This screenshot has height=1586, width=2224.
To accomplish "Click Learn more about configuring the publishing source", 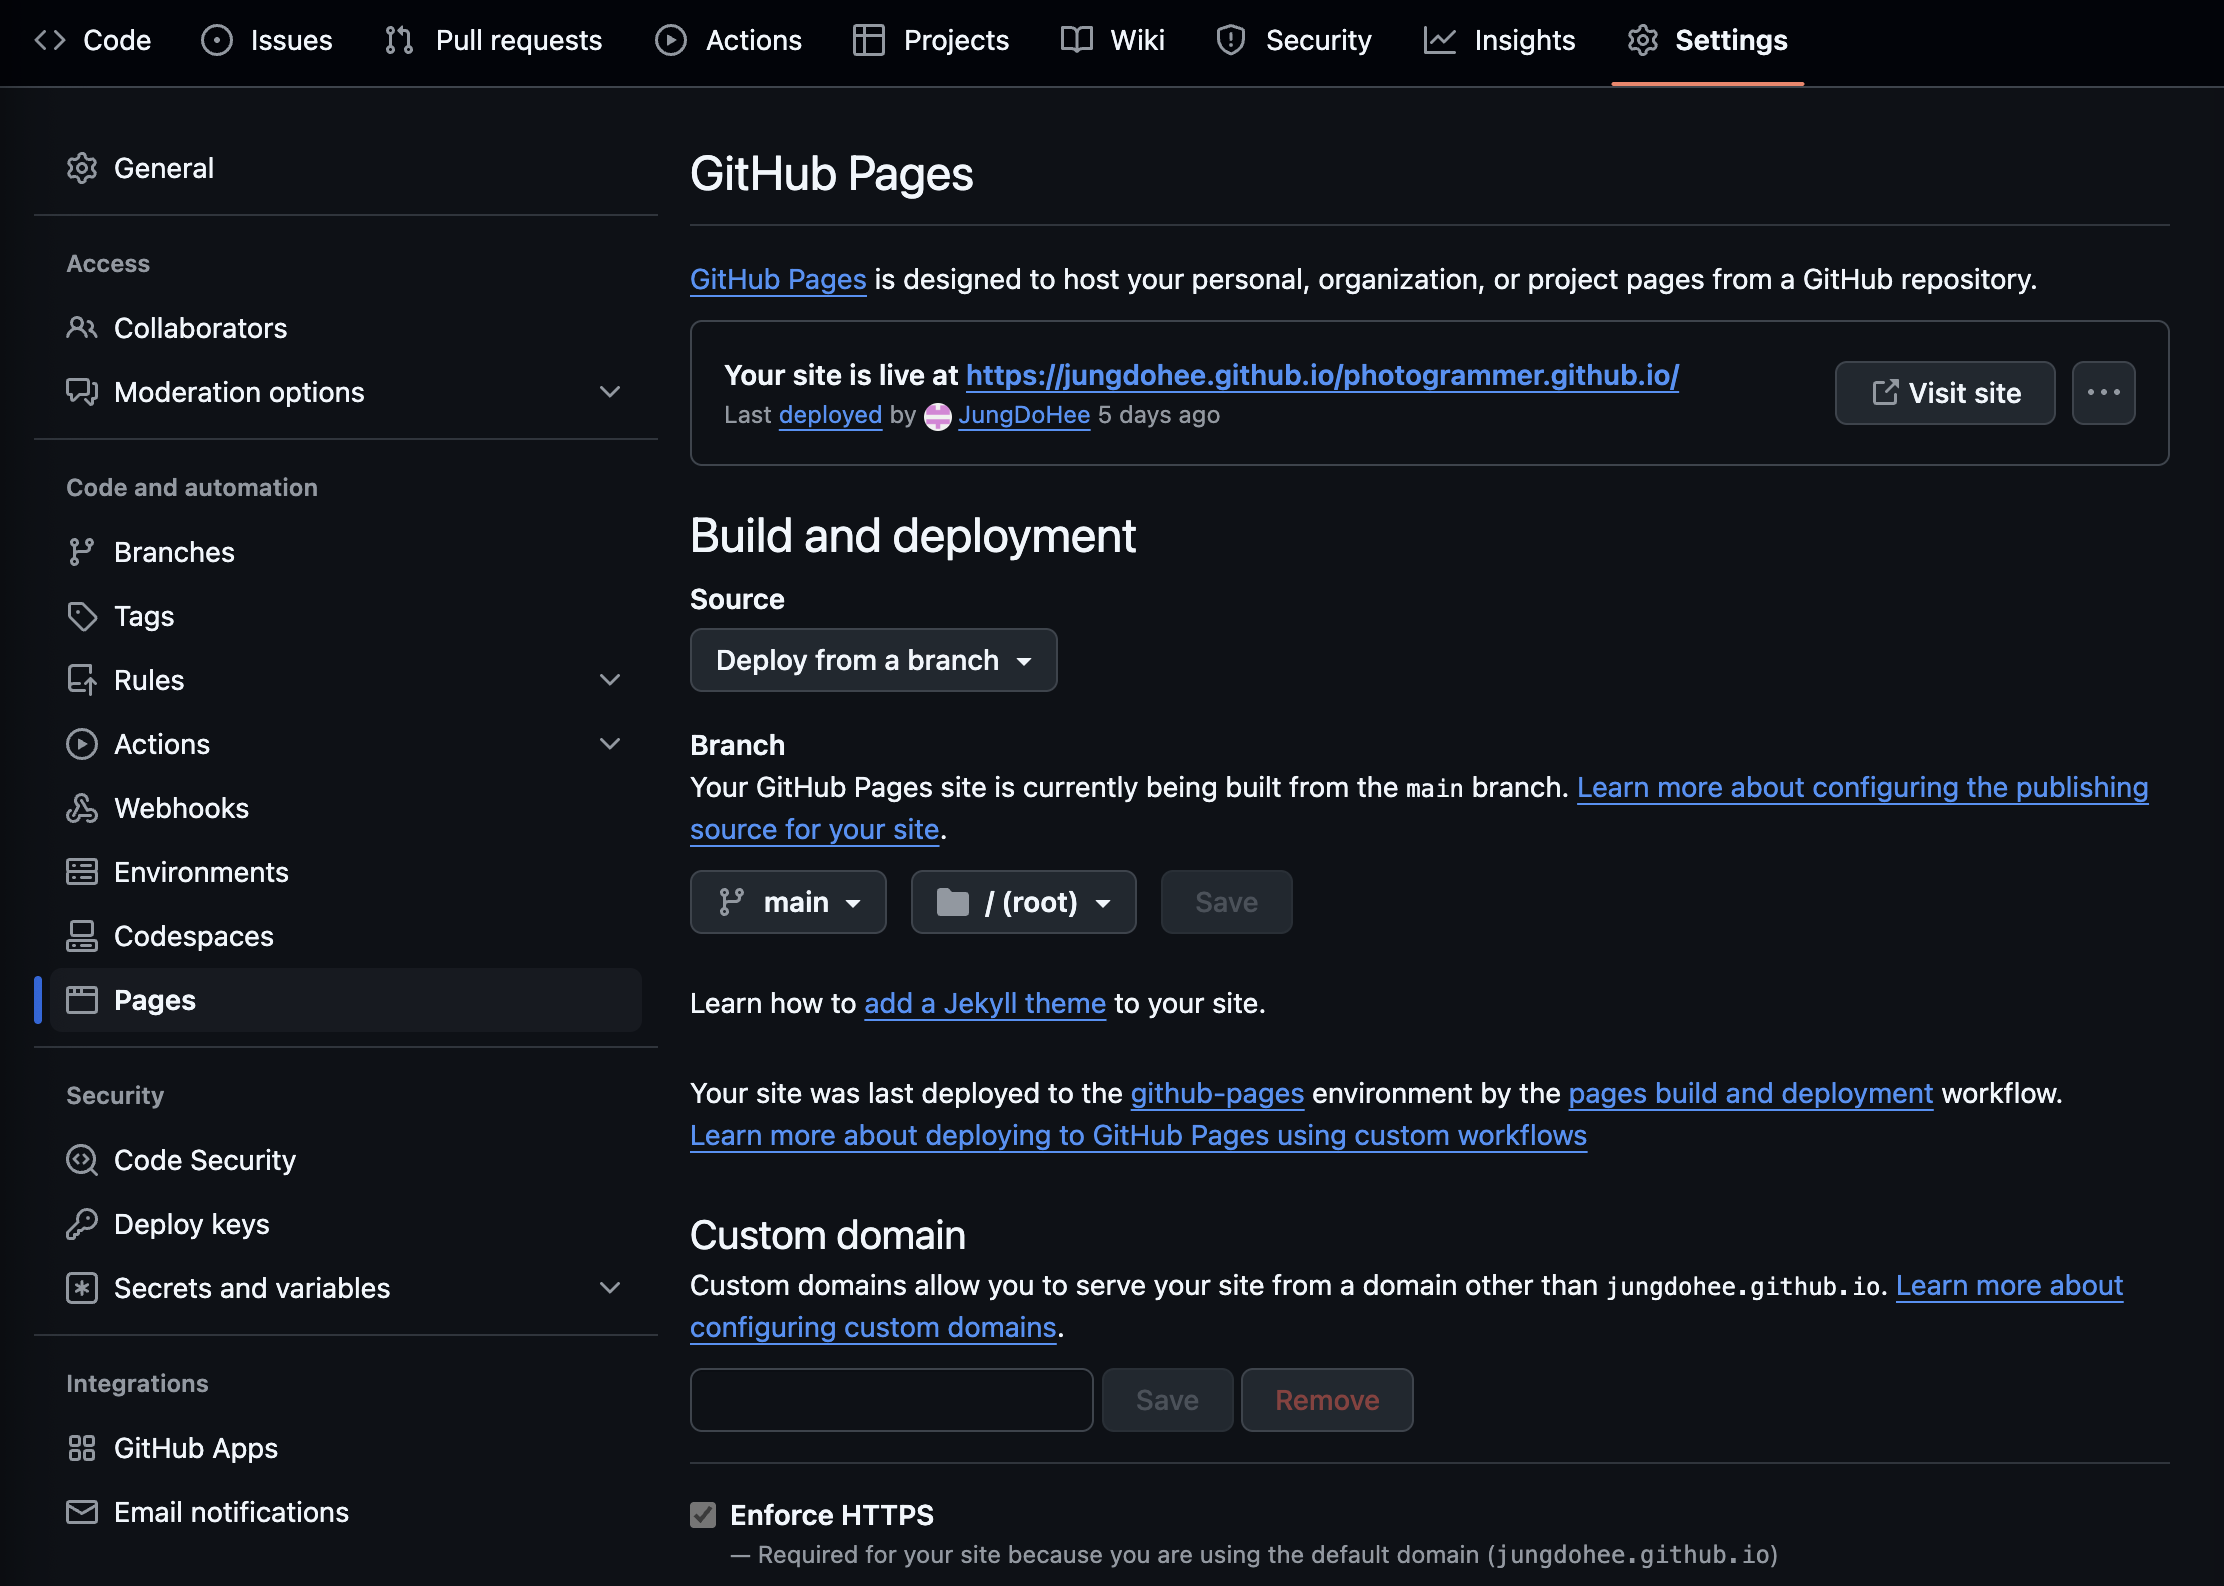I will pyautogui.click(x=1862, y=787).
